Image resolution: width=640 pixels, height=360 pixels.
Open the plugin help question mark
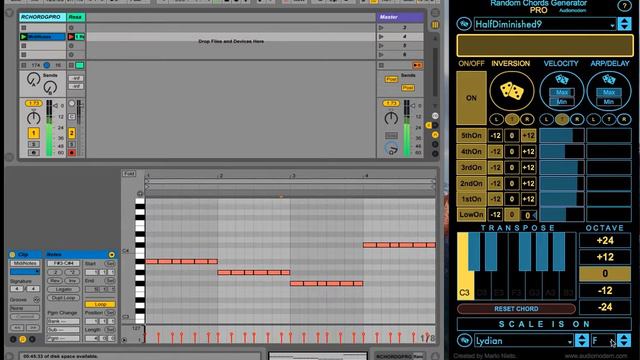point(624,5)
